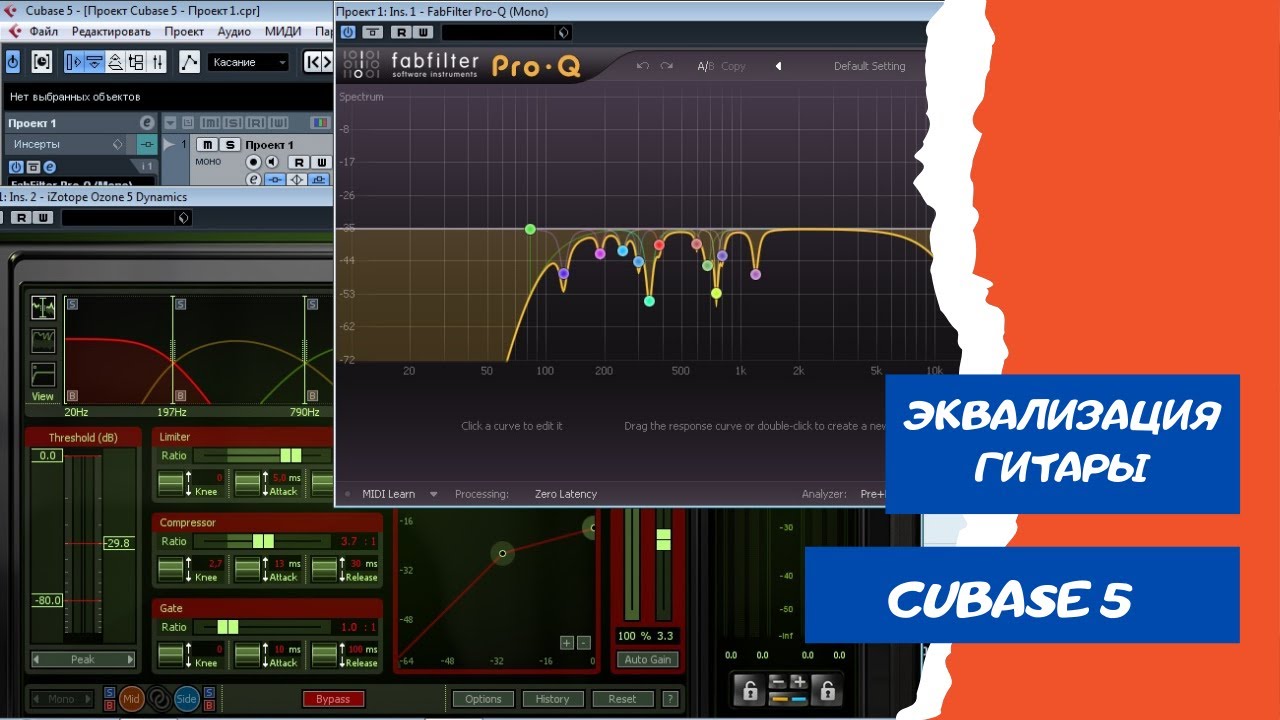
Task: Toggle Show Inspector in Cubase toolbar
Action: 73,62
